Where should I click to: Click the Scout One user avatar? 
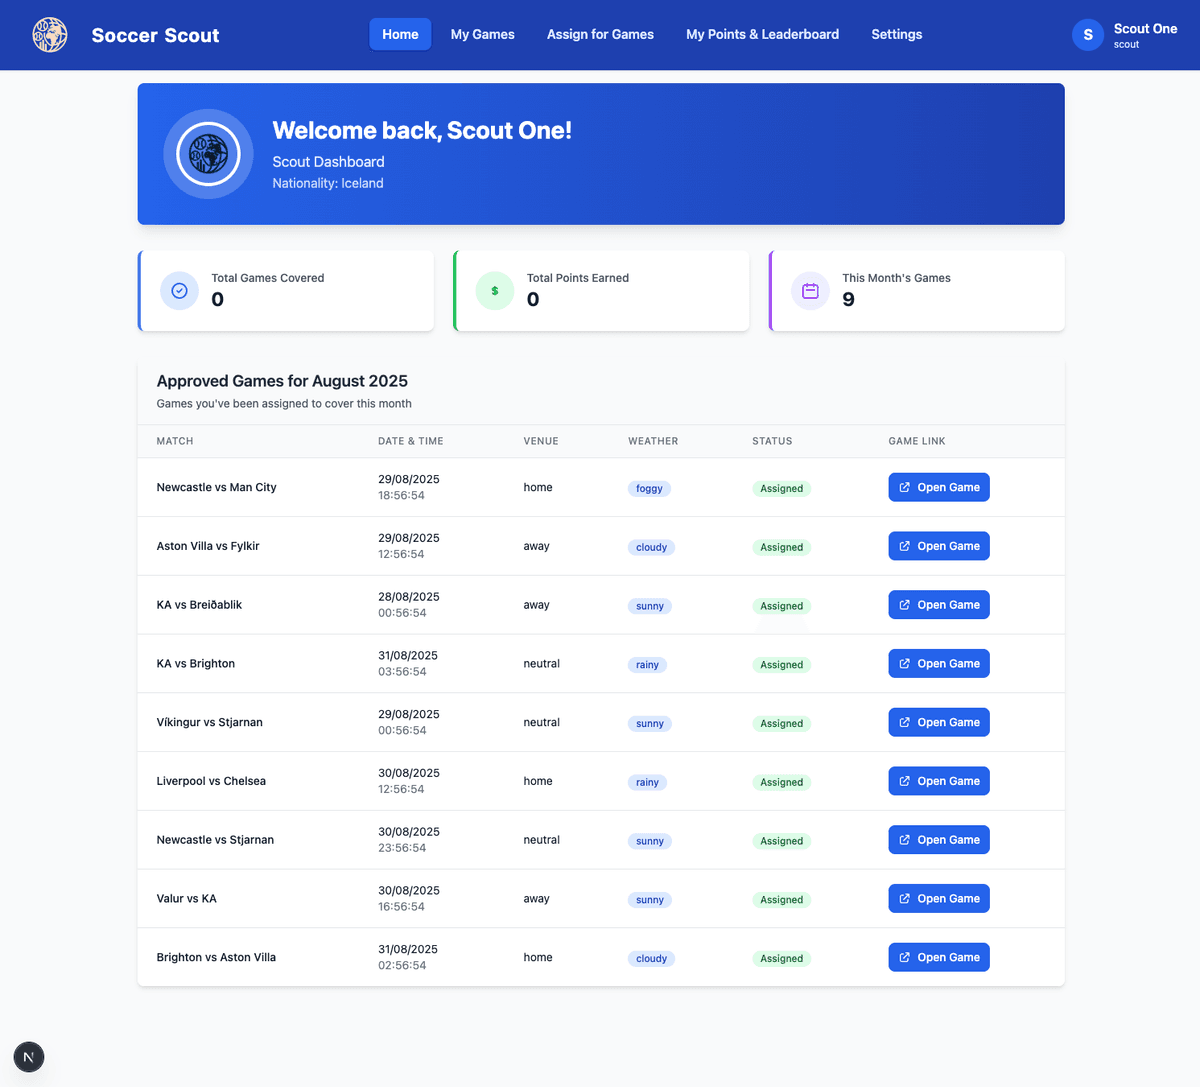(x=1088, y=35)
